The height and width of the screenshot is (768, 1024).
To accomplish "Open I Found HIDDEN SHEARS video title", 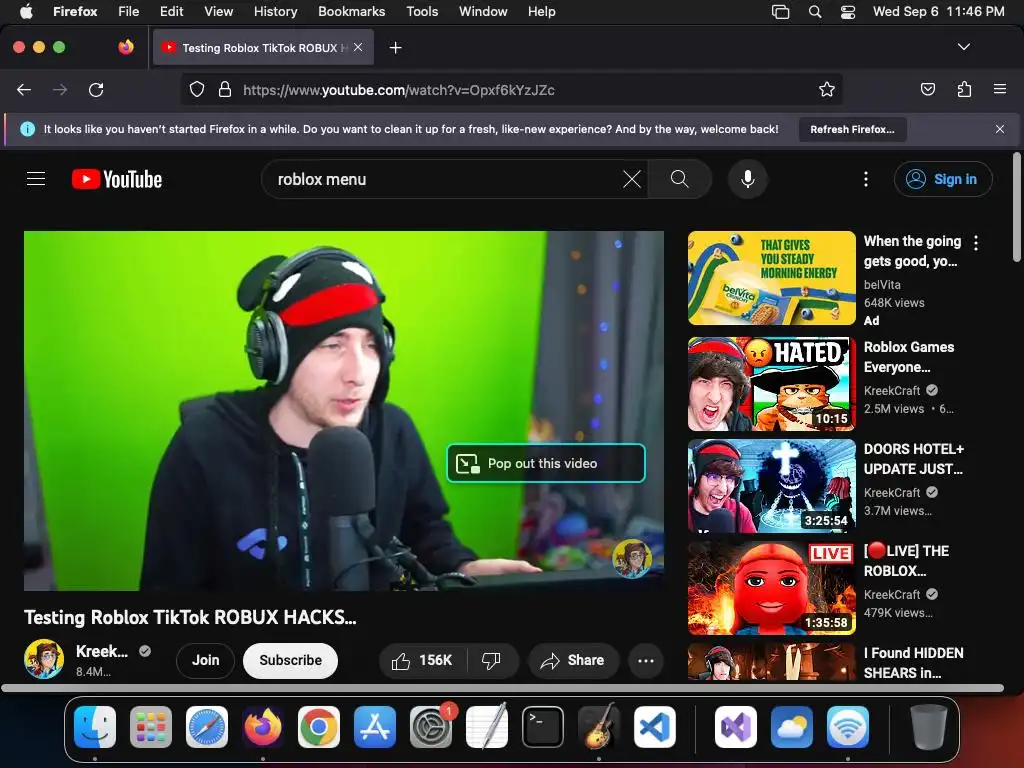I will point(914,663).
